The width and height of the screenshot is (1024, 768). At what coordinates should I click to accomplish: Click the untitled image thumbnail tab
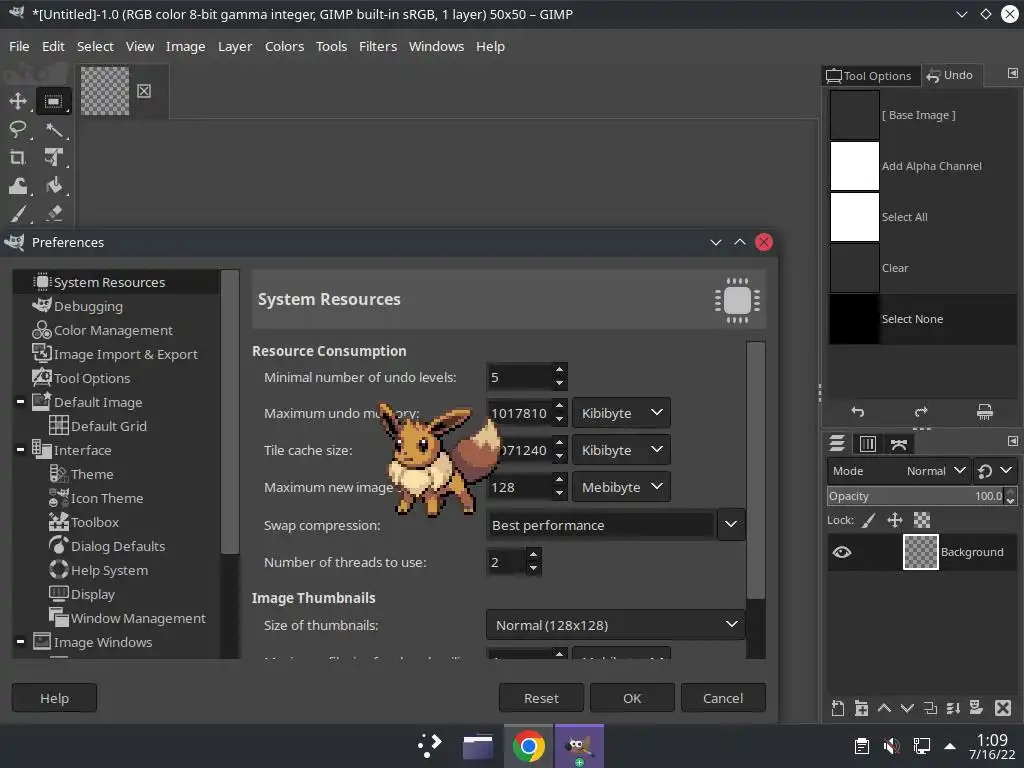(x=105, y=91)
